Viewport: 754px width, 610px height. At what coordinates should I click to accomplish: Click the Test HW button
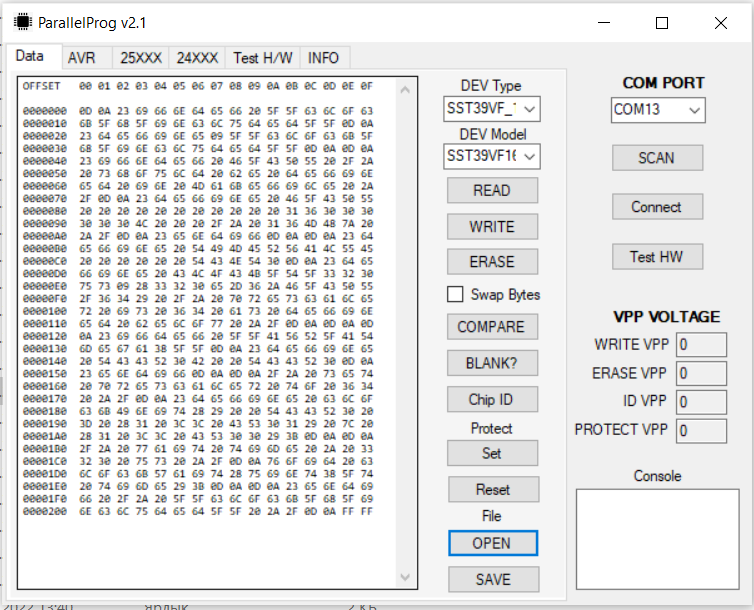(657, 257)
